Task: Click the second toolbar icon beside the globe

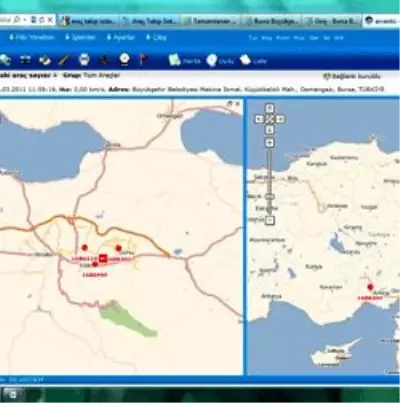Action: tap(25, 60)
